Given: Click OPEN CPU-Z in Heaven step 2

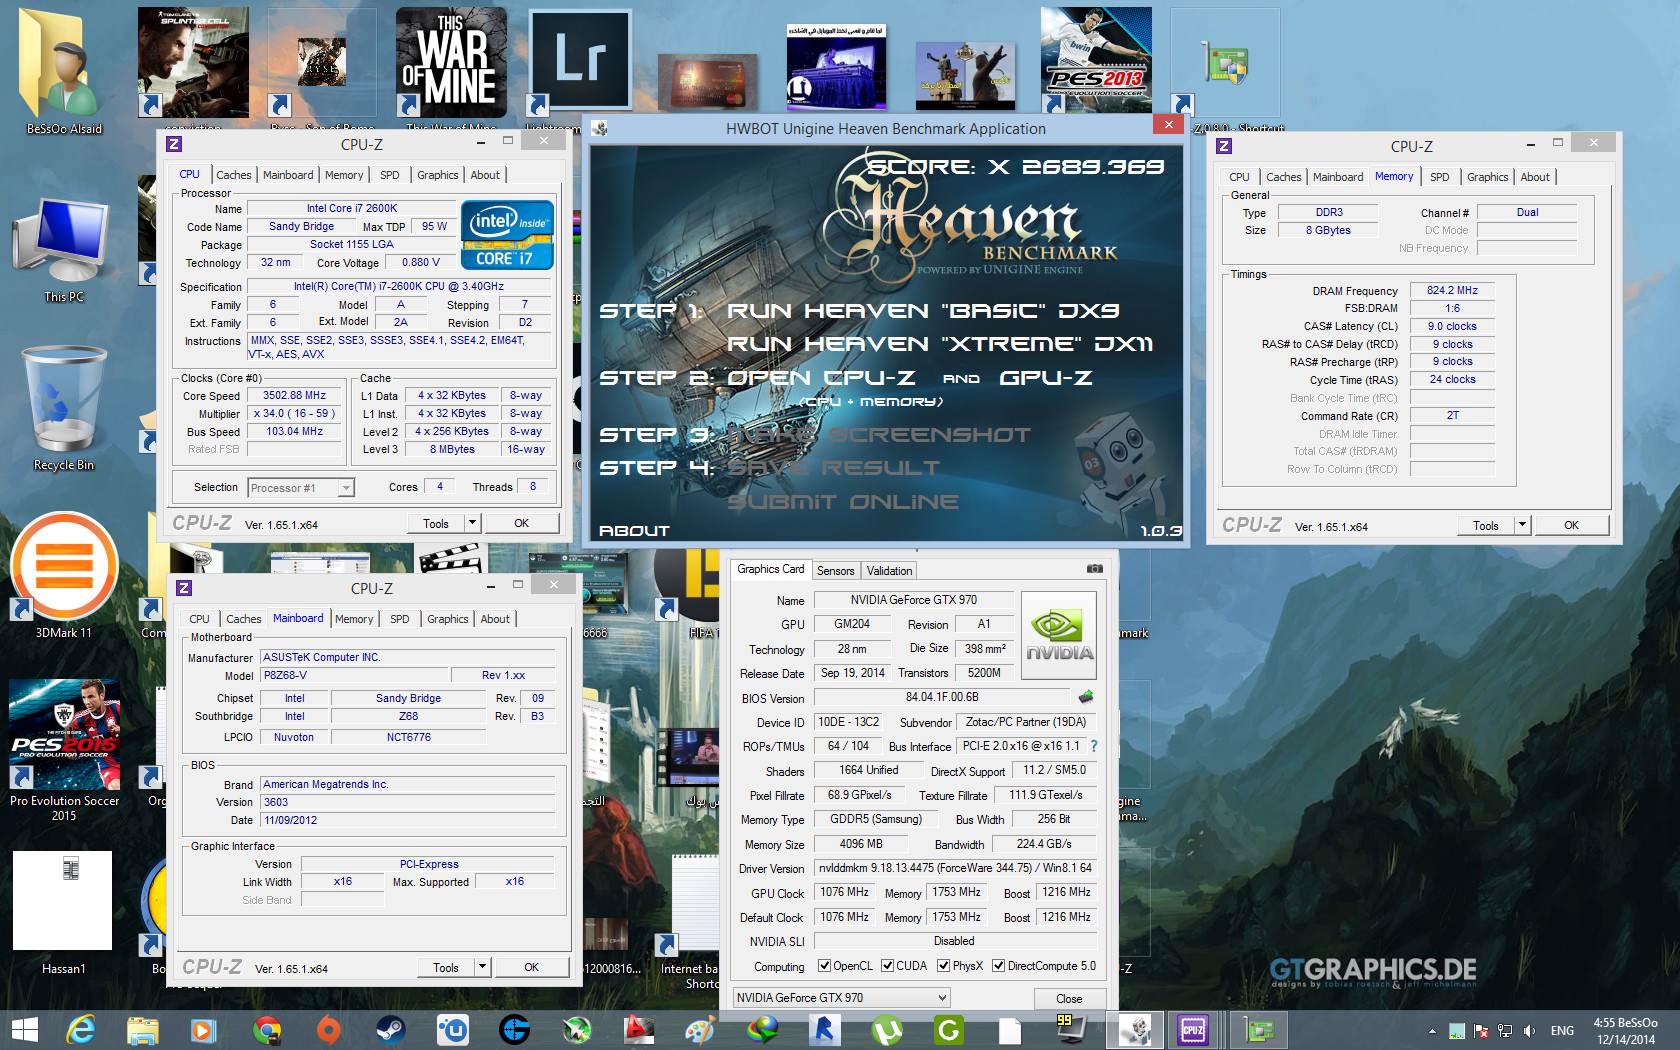Looking at the screenshot, I should coord(821,378).
